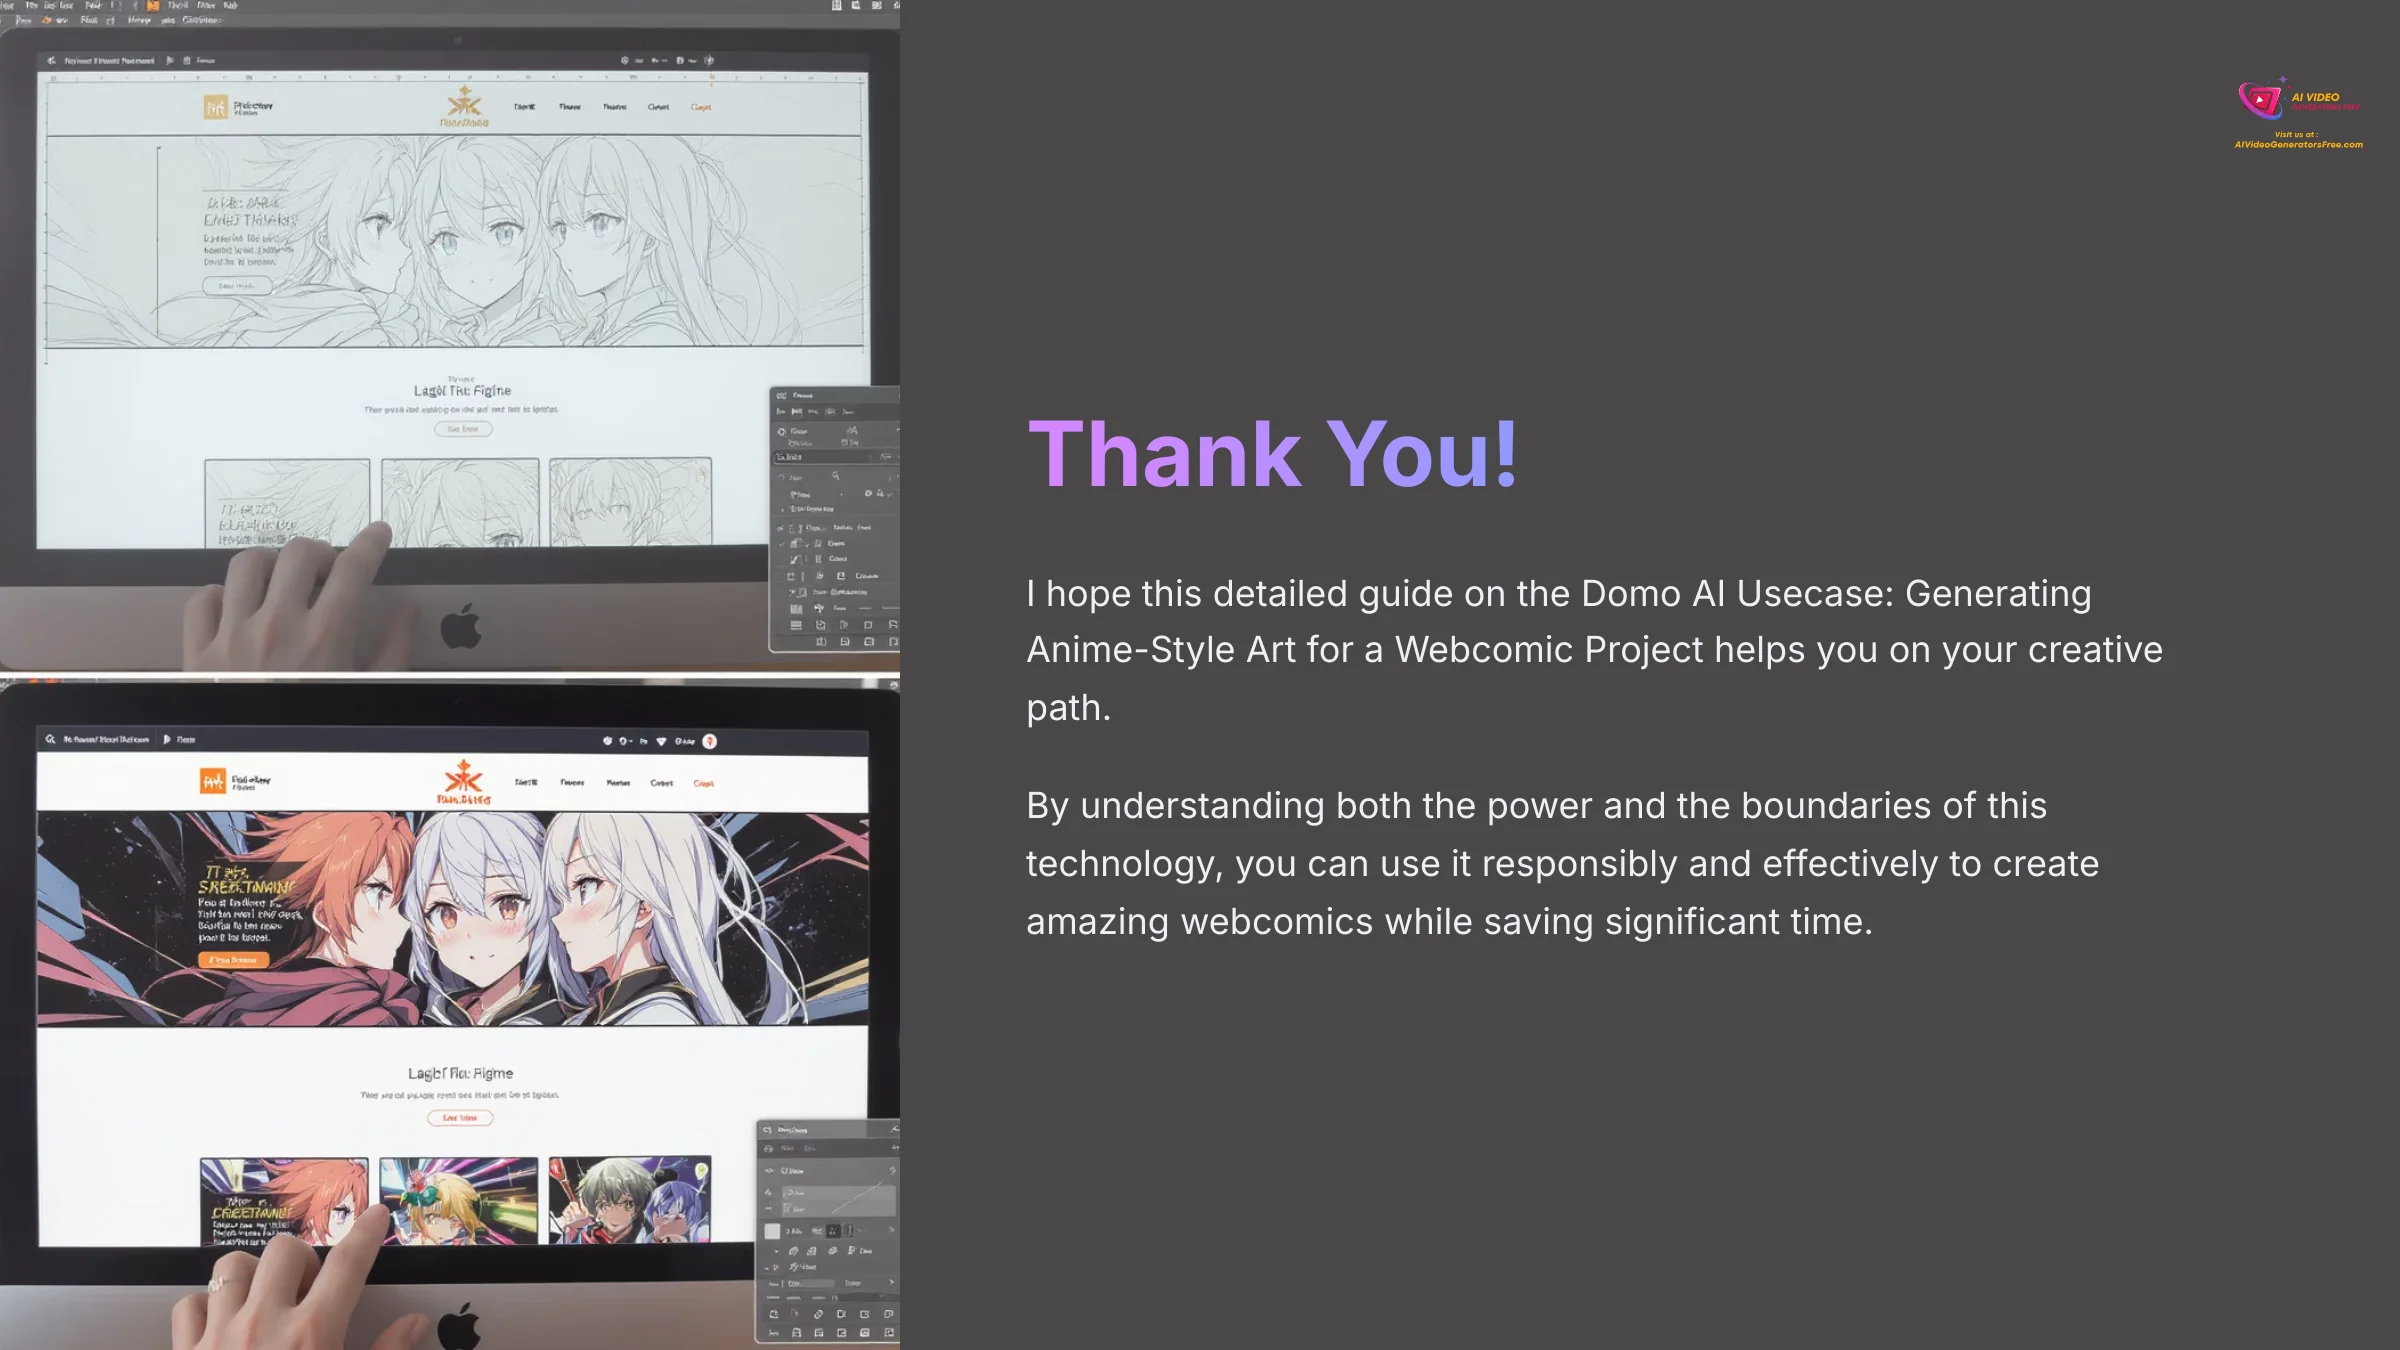The width and height of the screenshot is (2400, 1350).
Task: Click red outlined pill button in colored mockup
Action: click(460, 1118)
